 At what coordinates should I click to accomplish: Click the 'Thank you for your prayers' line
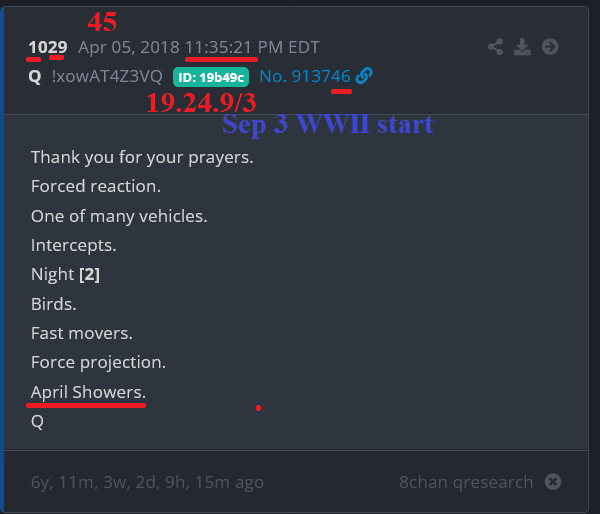tap(142, 157)
